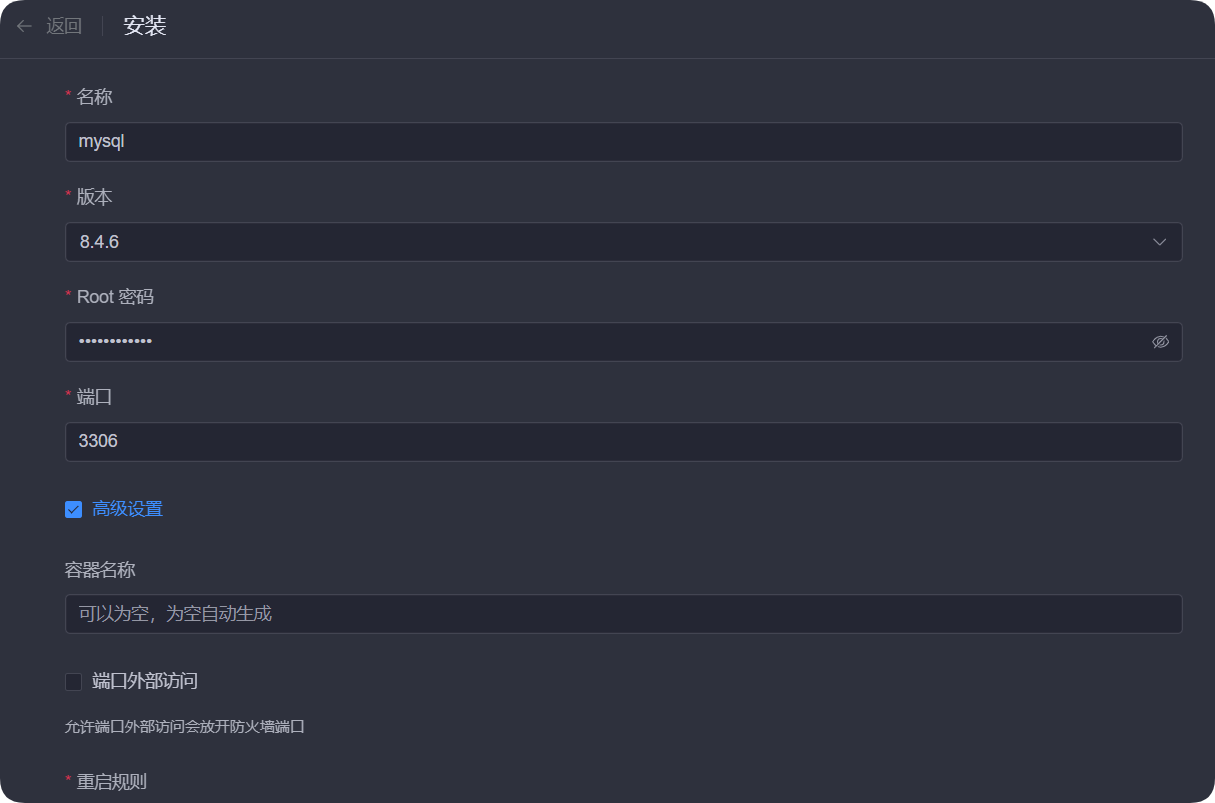Click into the Root 密码 field

point(600,342)
